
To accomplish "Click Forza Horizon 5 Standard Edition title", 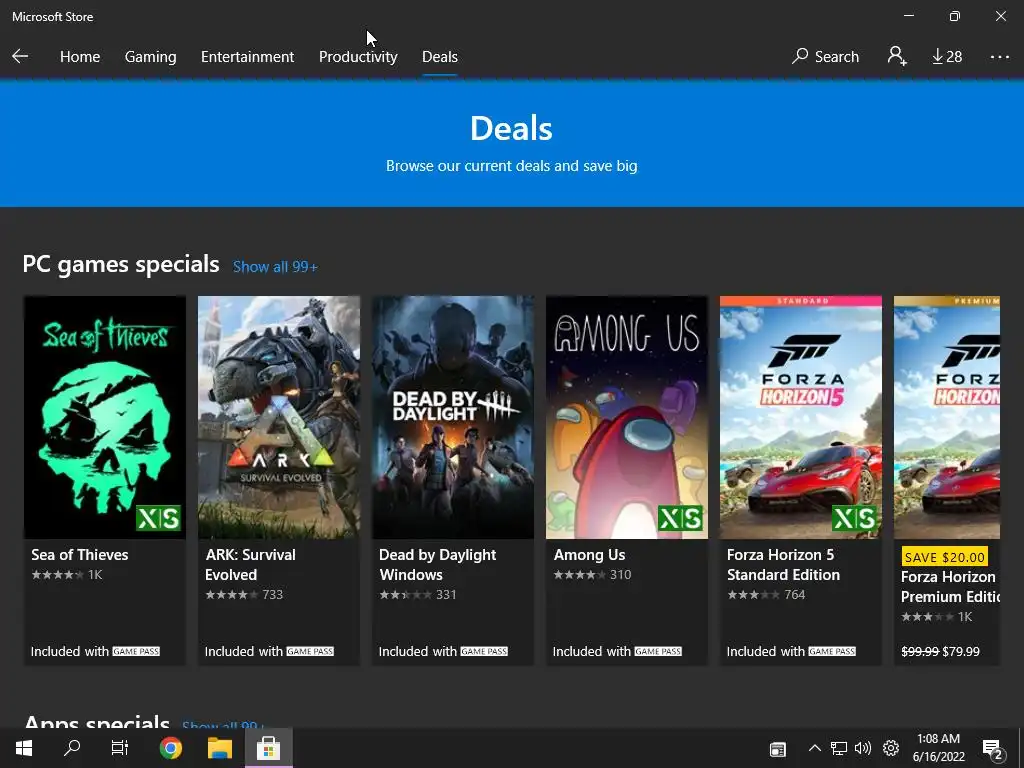I will pyautogui.click(x=783, y=564).
